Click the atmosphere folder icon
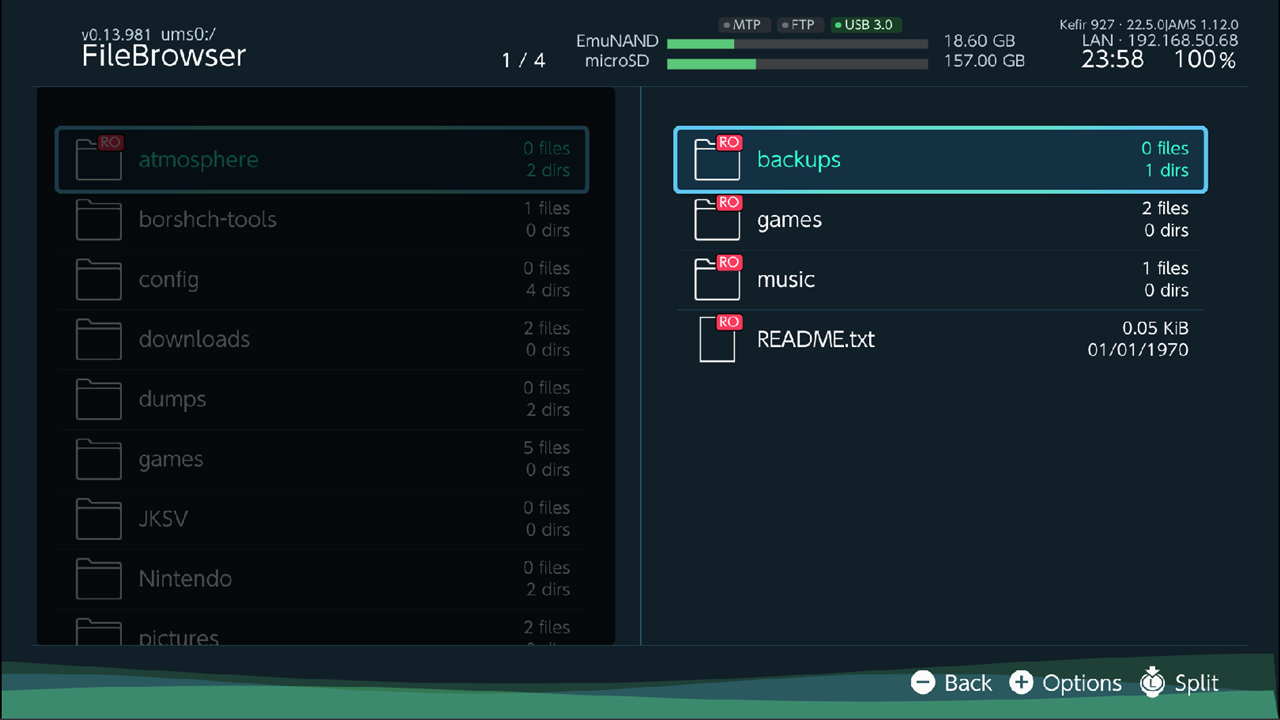Image resolution: width=1280 pixels, height=720 pixels. coord(99,159)
